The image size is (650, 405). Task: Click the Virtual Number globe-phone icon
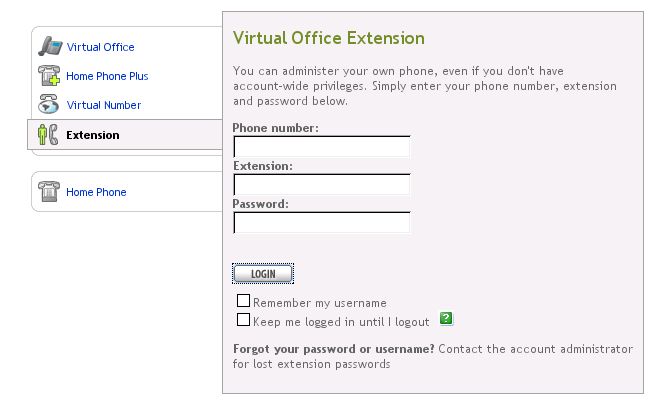[x=50, y=104]
